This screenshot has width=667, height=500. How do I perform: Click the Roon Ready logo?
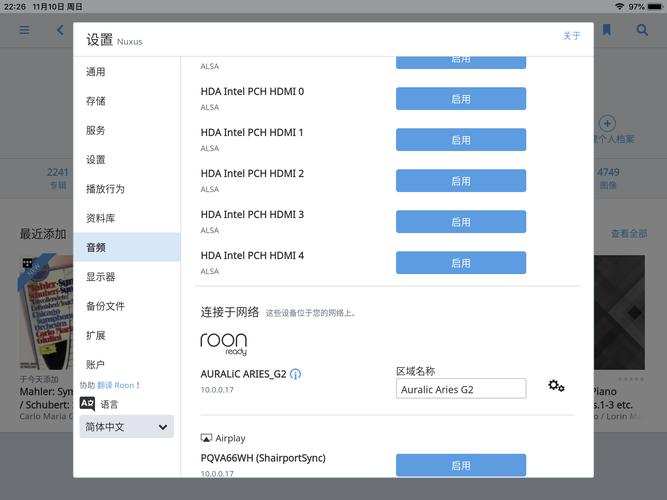pos(224,344)
